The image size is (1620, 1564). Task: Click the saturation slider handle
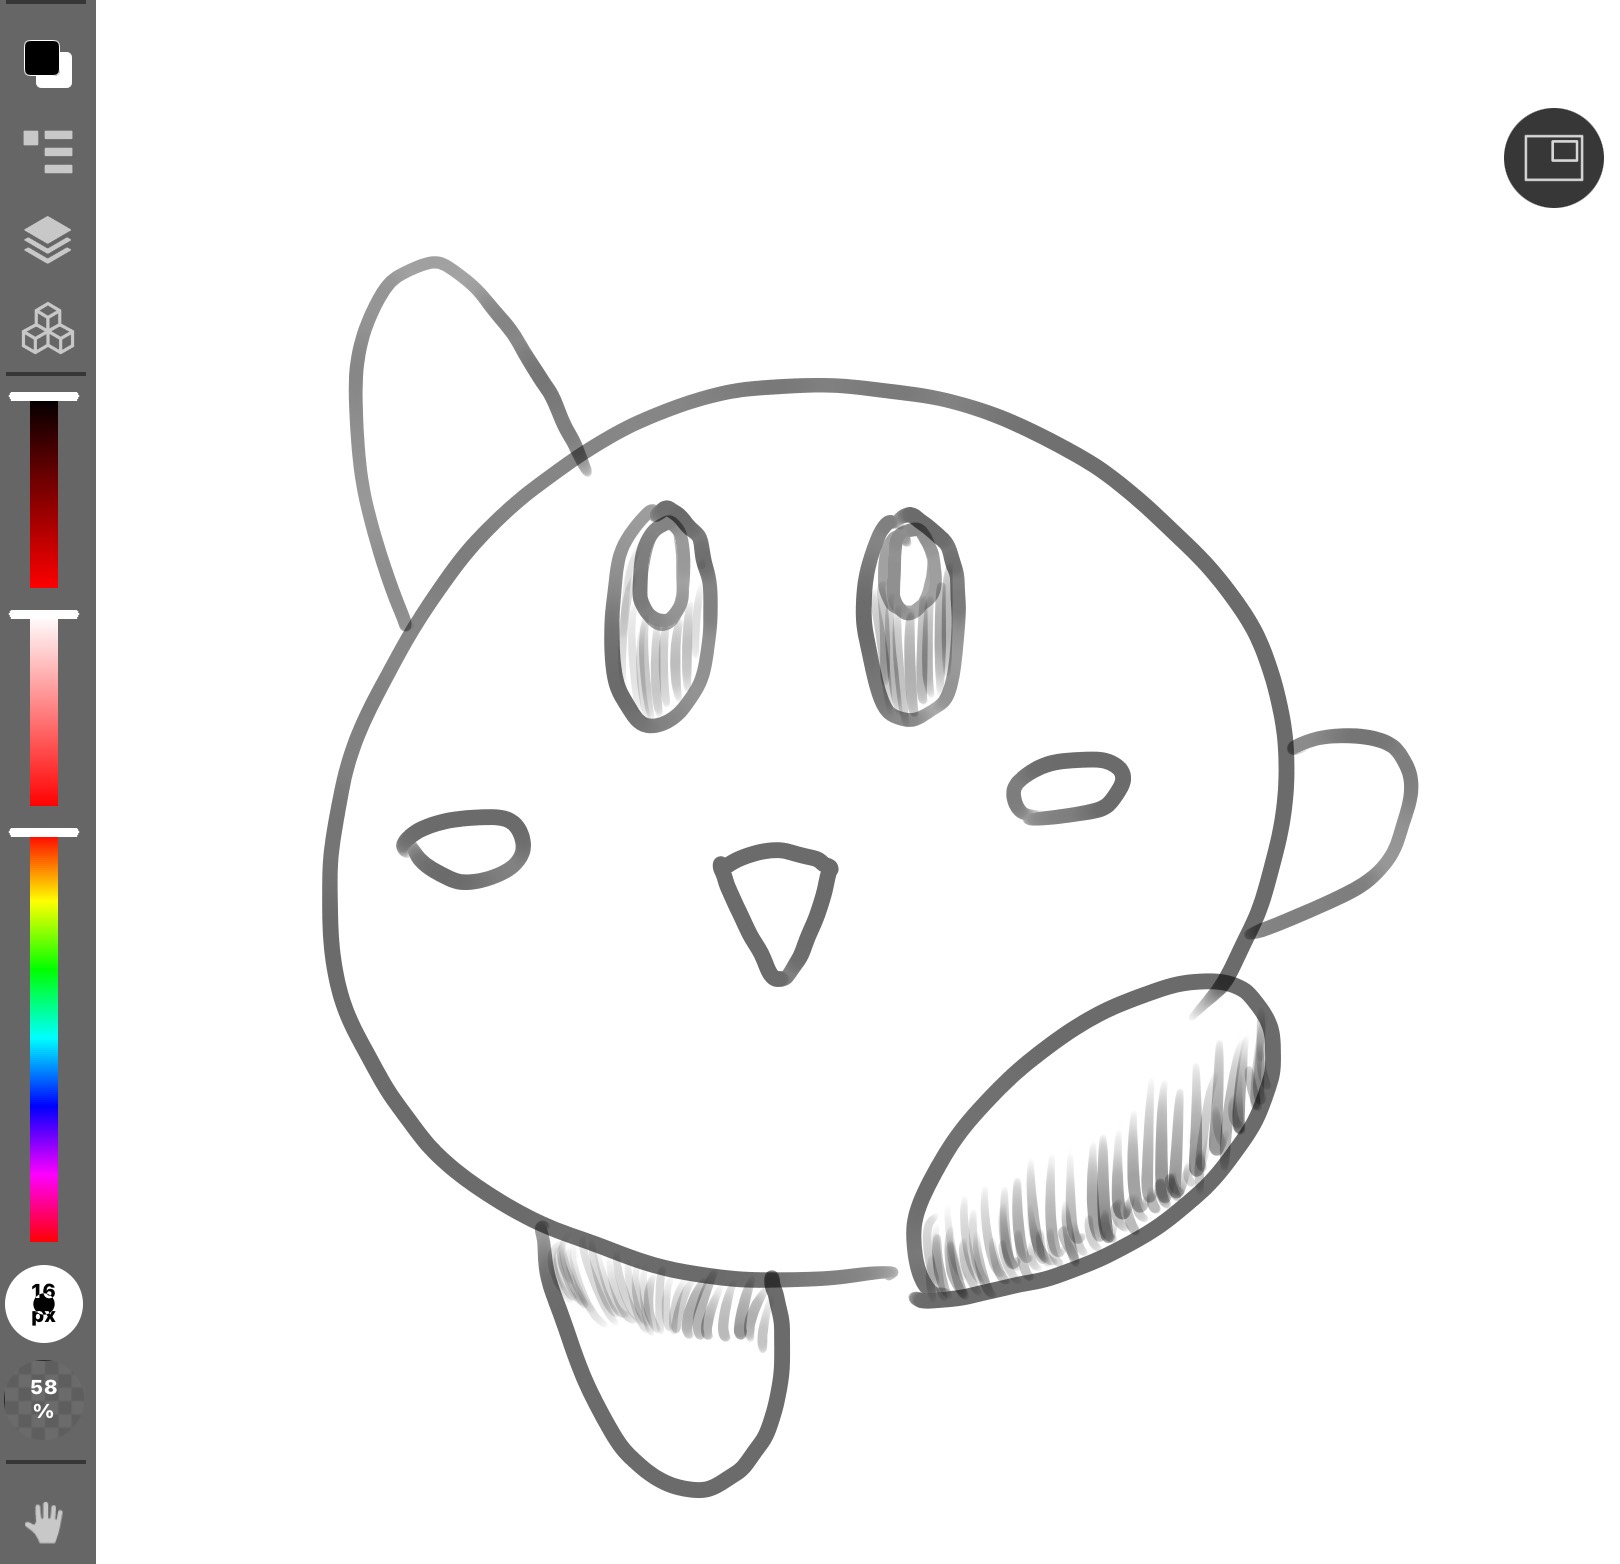pyautogui.click(x=44, y=614)
